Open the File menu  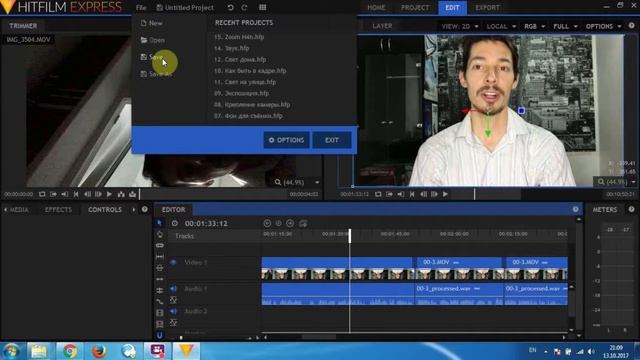point(141,8)
